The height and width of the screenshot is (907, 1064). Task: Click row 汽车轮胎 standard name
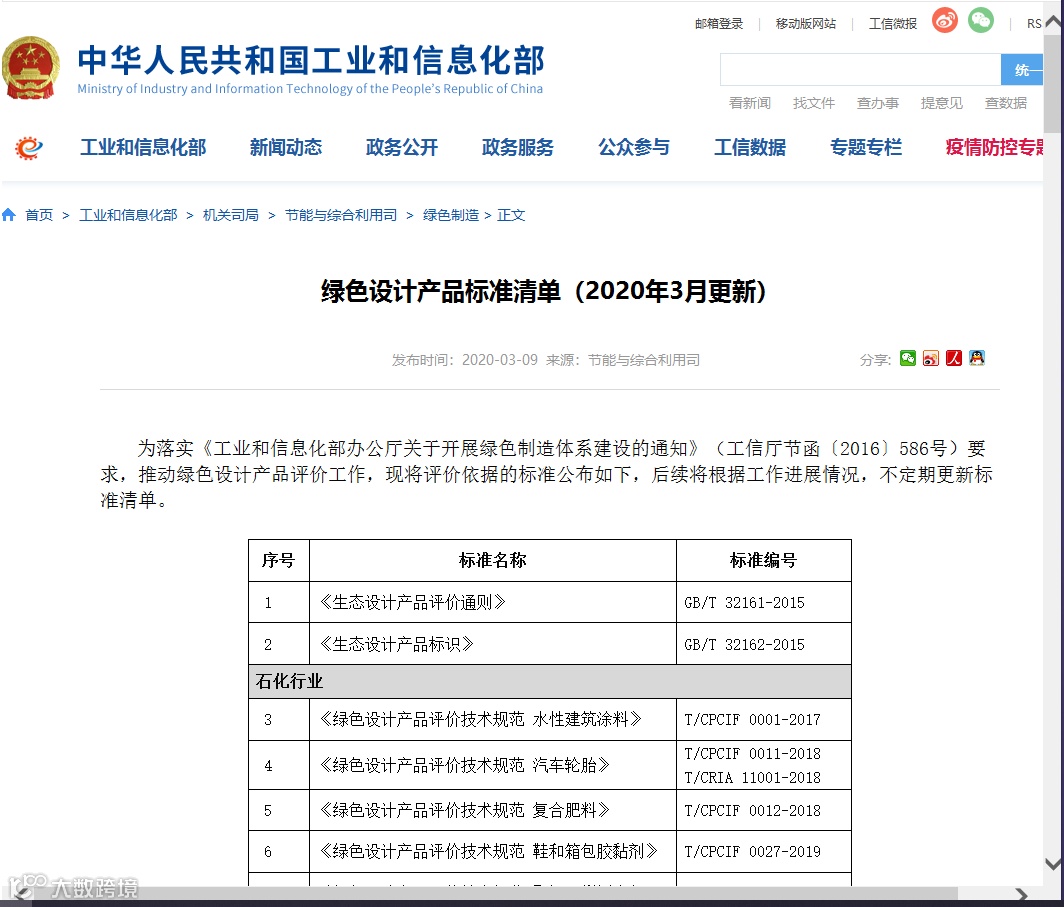click(464, 765)
